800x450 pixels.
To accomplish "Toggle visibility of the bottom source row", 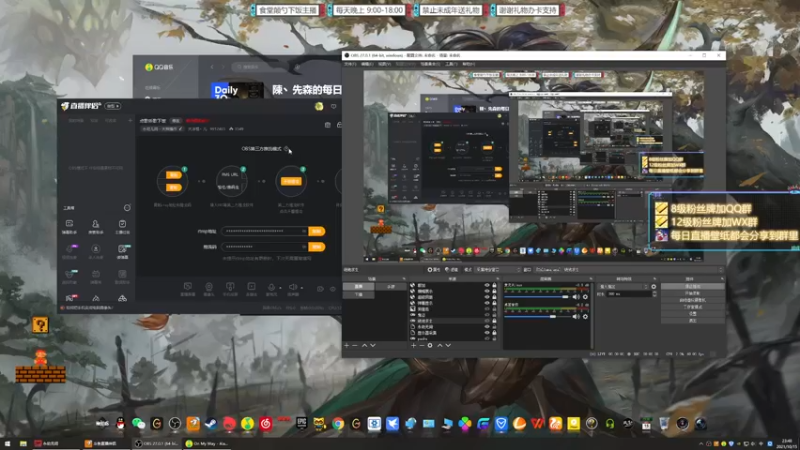I will point(487,338).
